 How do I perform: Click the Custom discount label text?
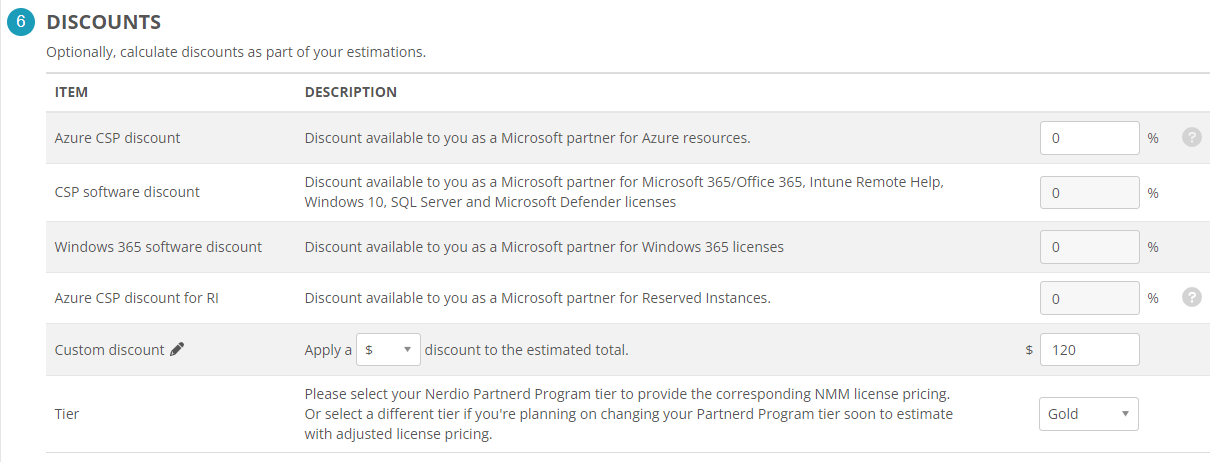pyautogui.click(x=109, y=350)
